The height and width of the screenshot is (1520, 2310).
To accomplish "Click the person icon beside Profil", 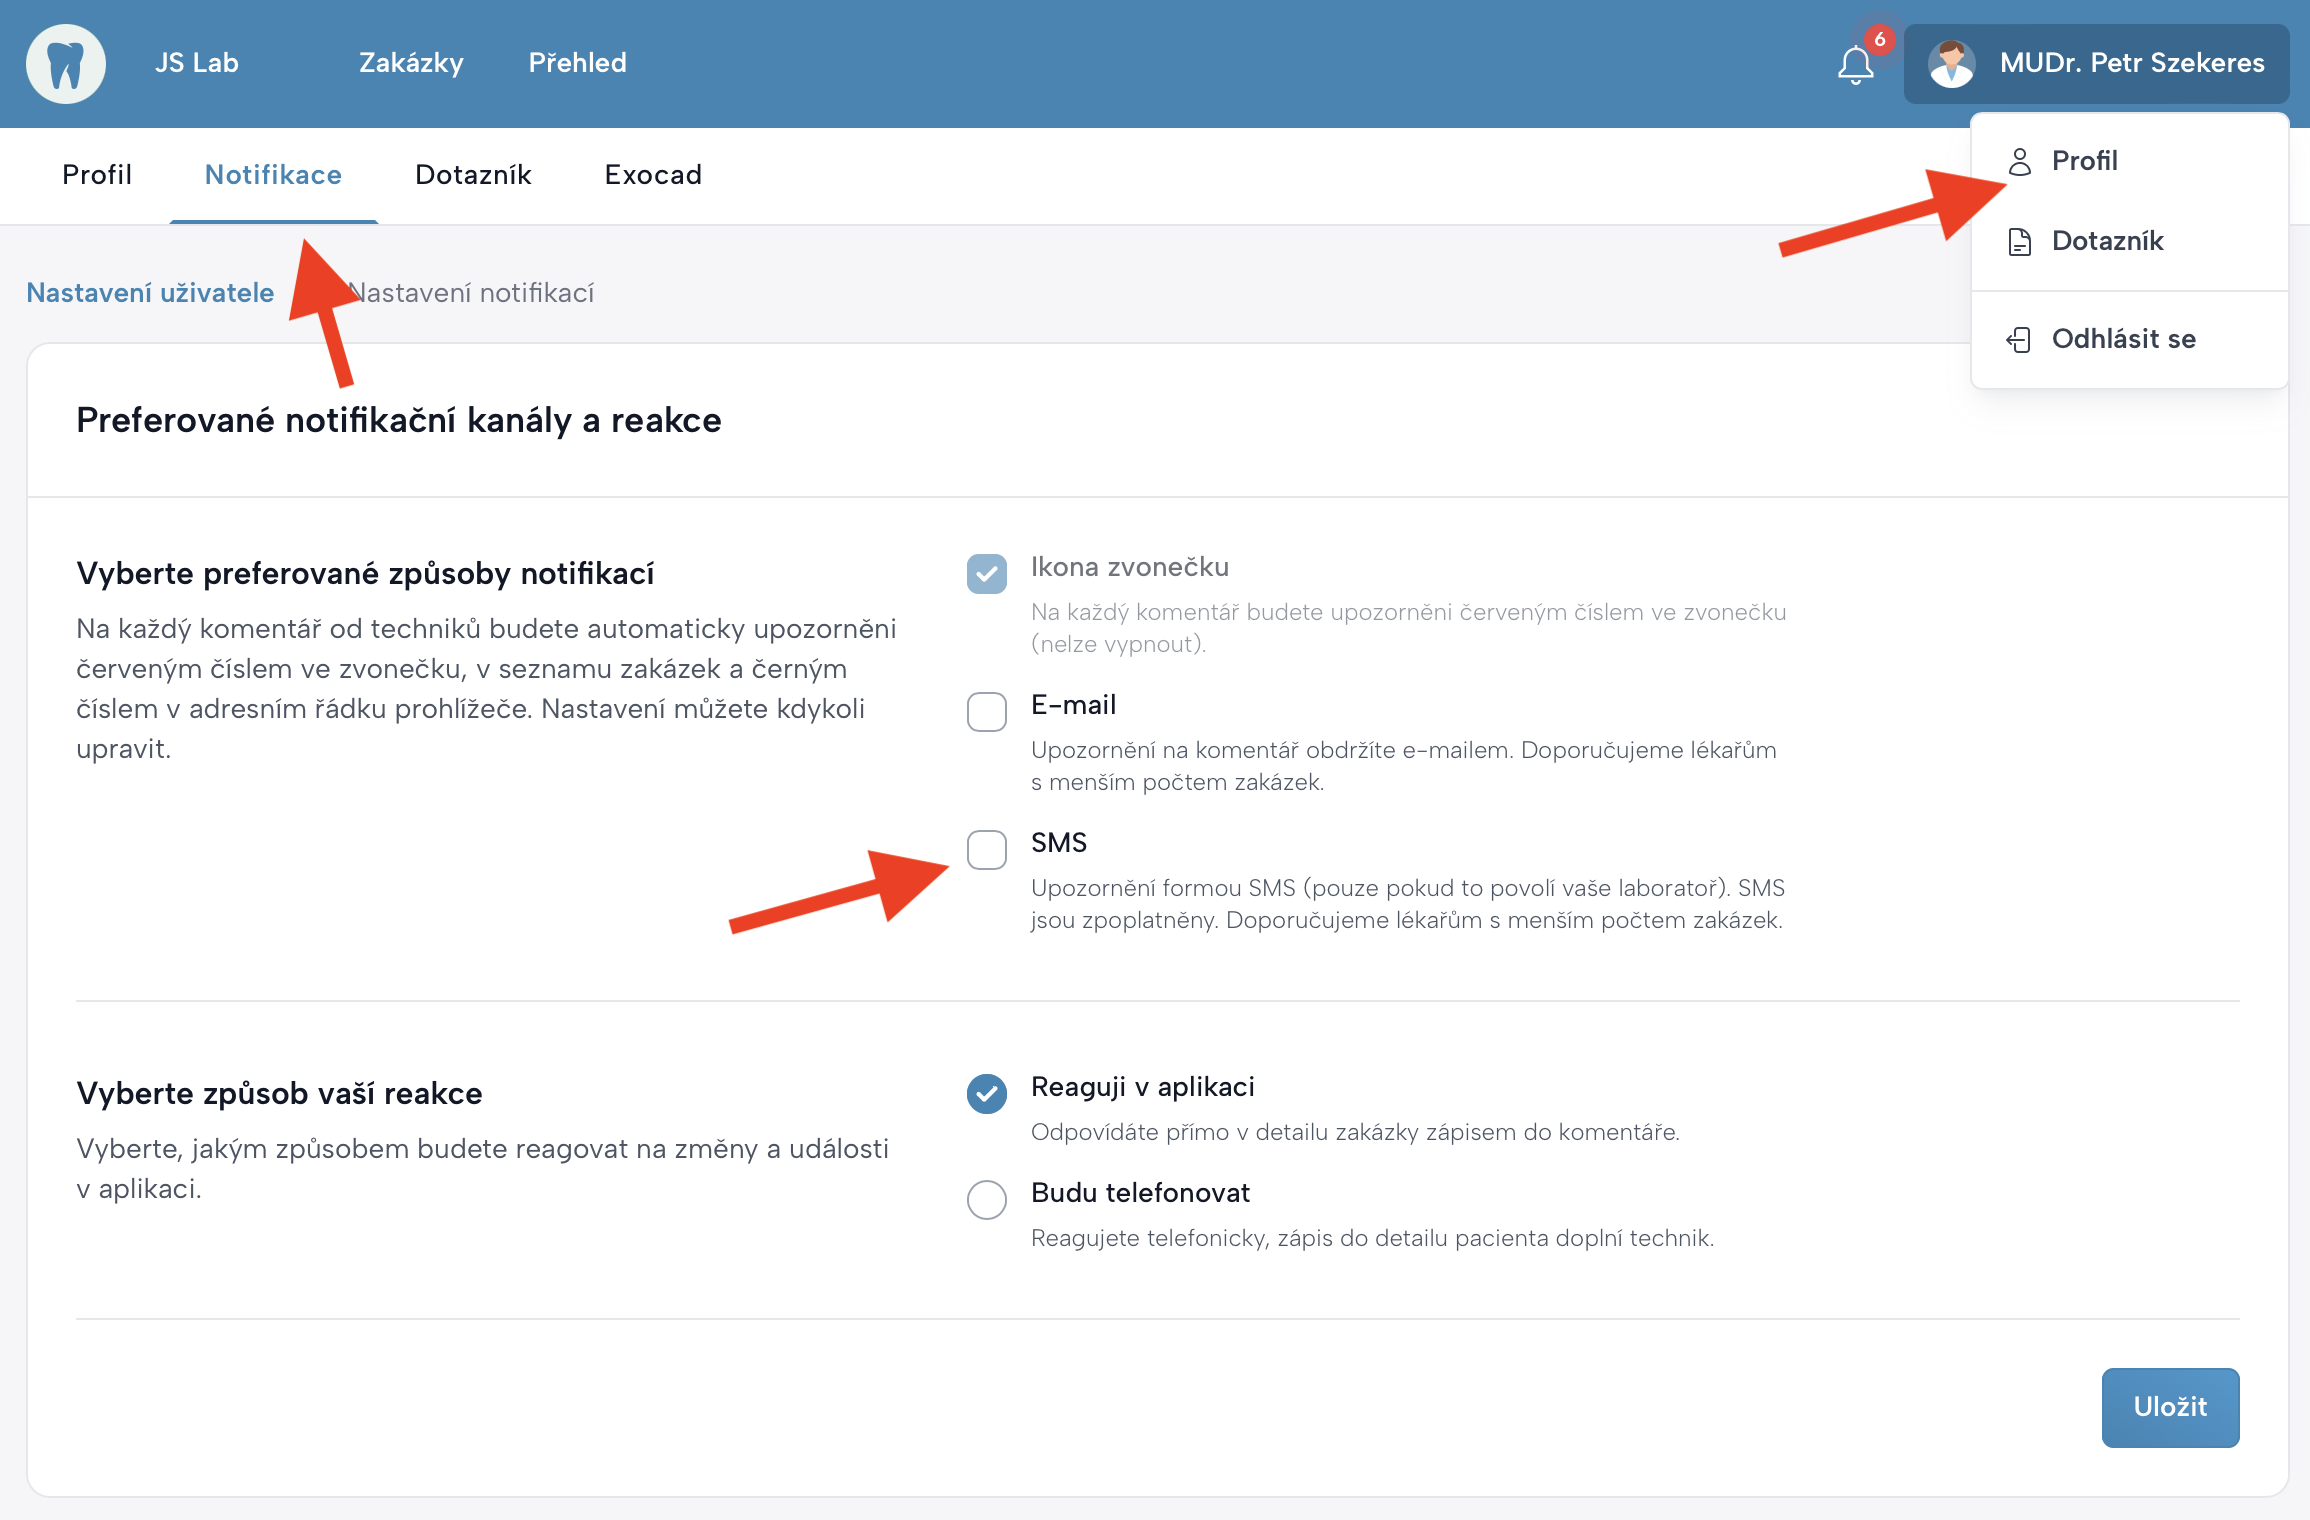I will pyautogui.click(x=2019, y=161).
